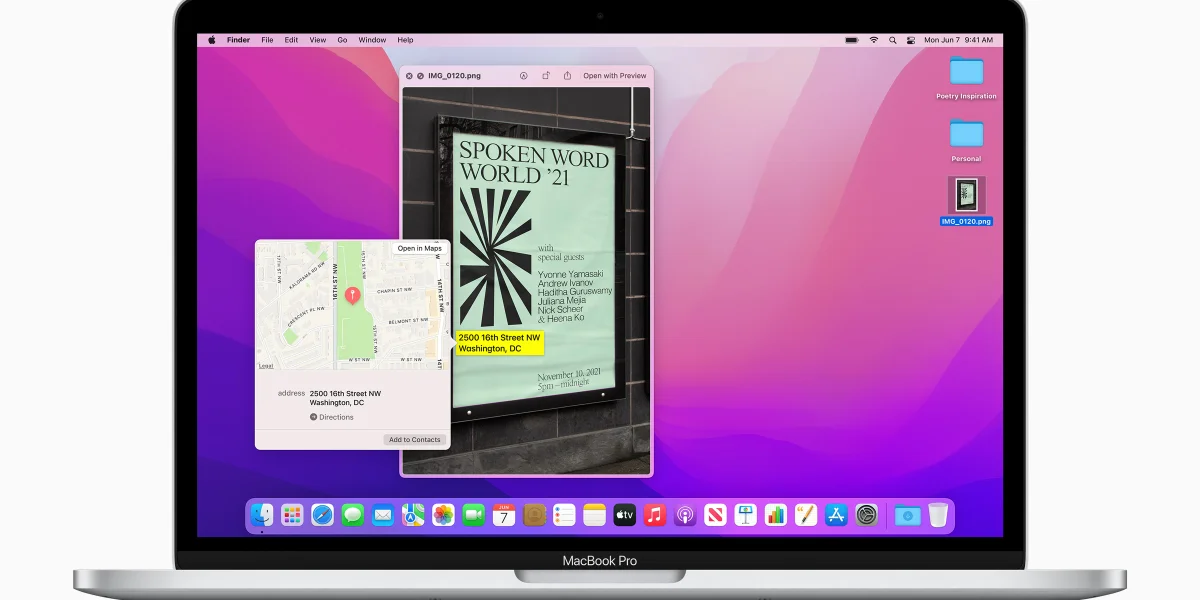The image size is (1200, 600).
Task: Open the Window menu
Action: [372, 40]
